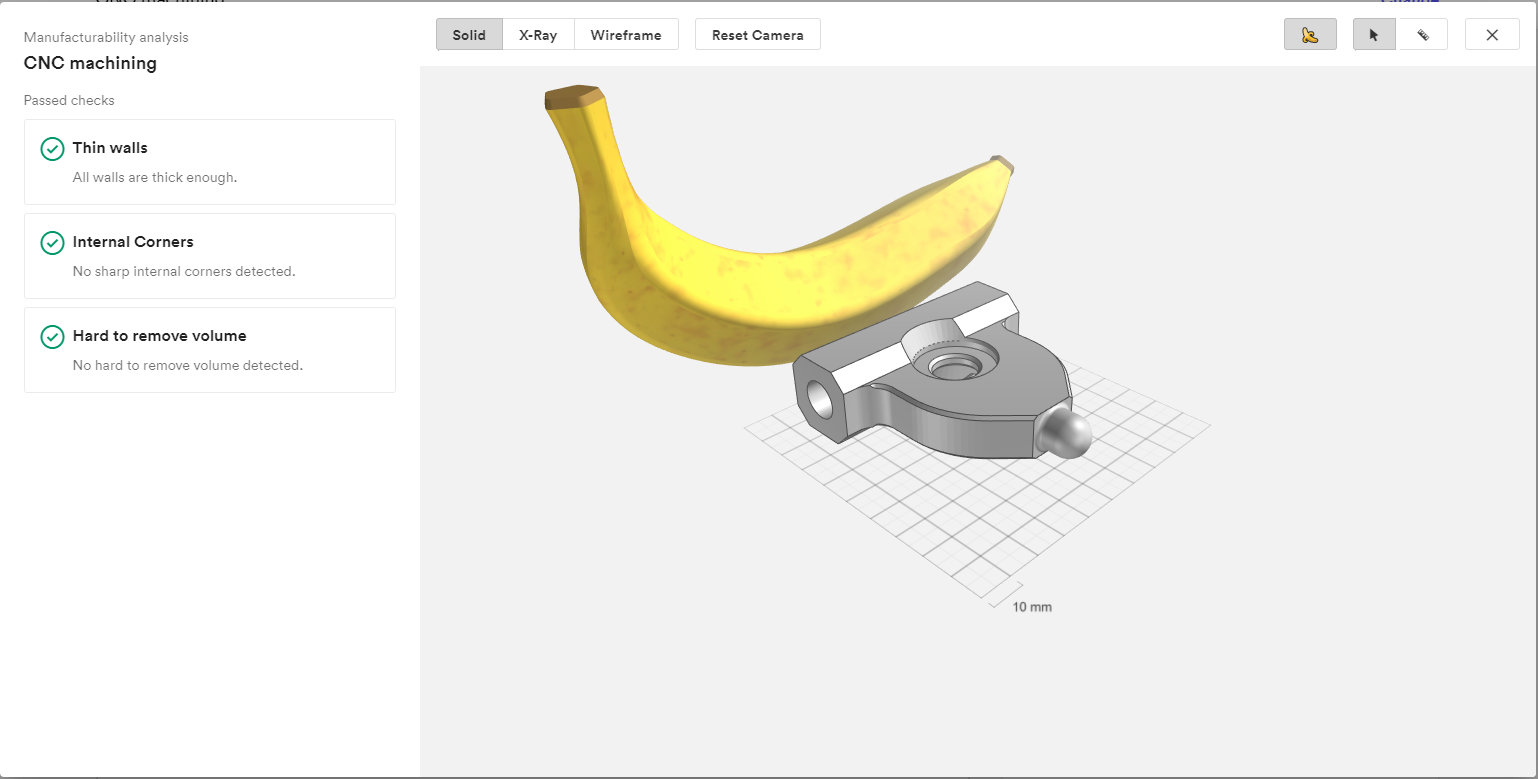This screenshot has height=779, width=1538.
Task: Toggle the banana scale reference button
Action: coord(1310,35)
